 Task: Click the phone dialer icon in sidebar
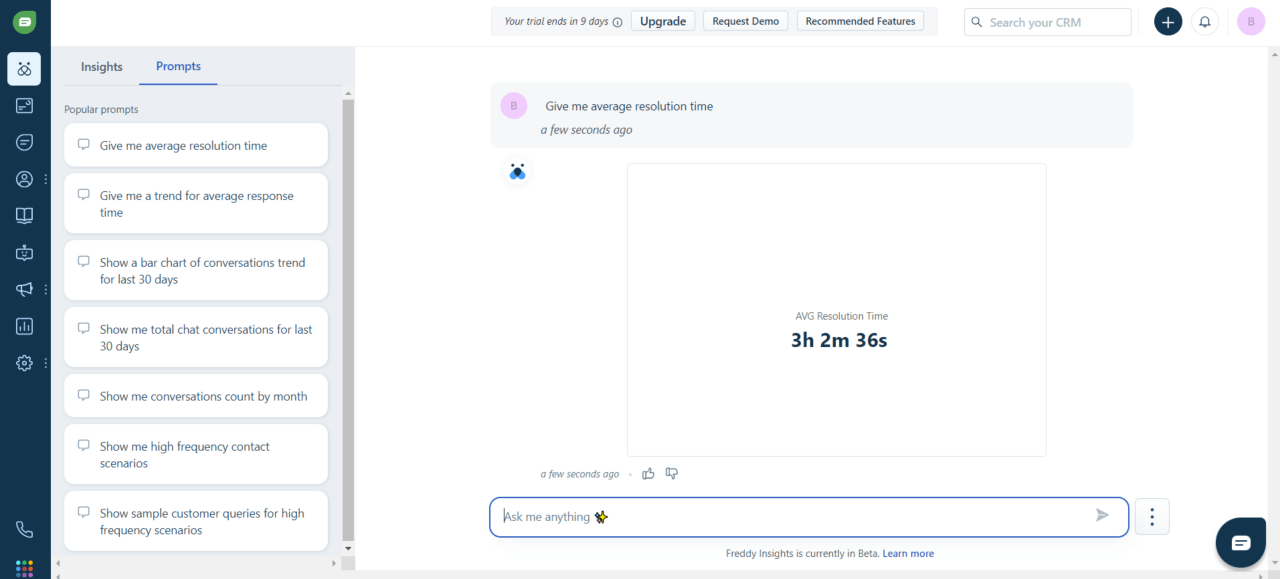[24, 530]
